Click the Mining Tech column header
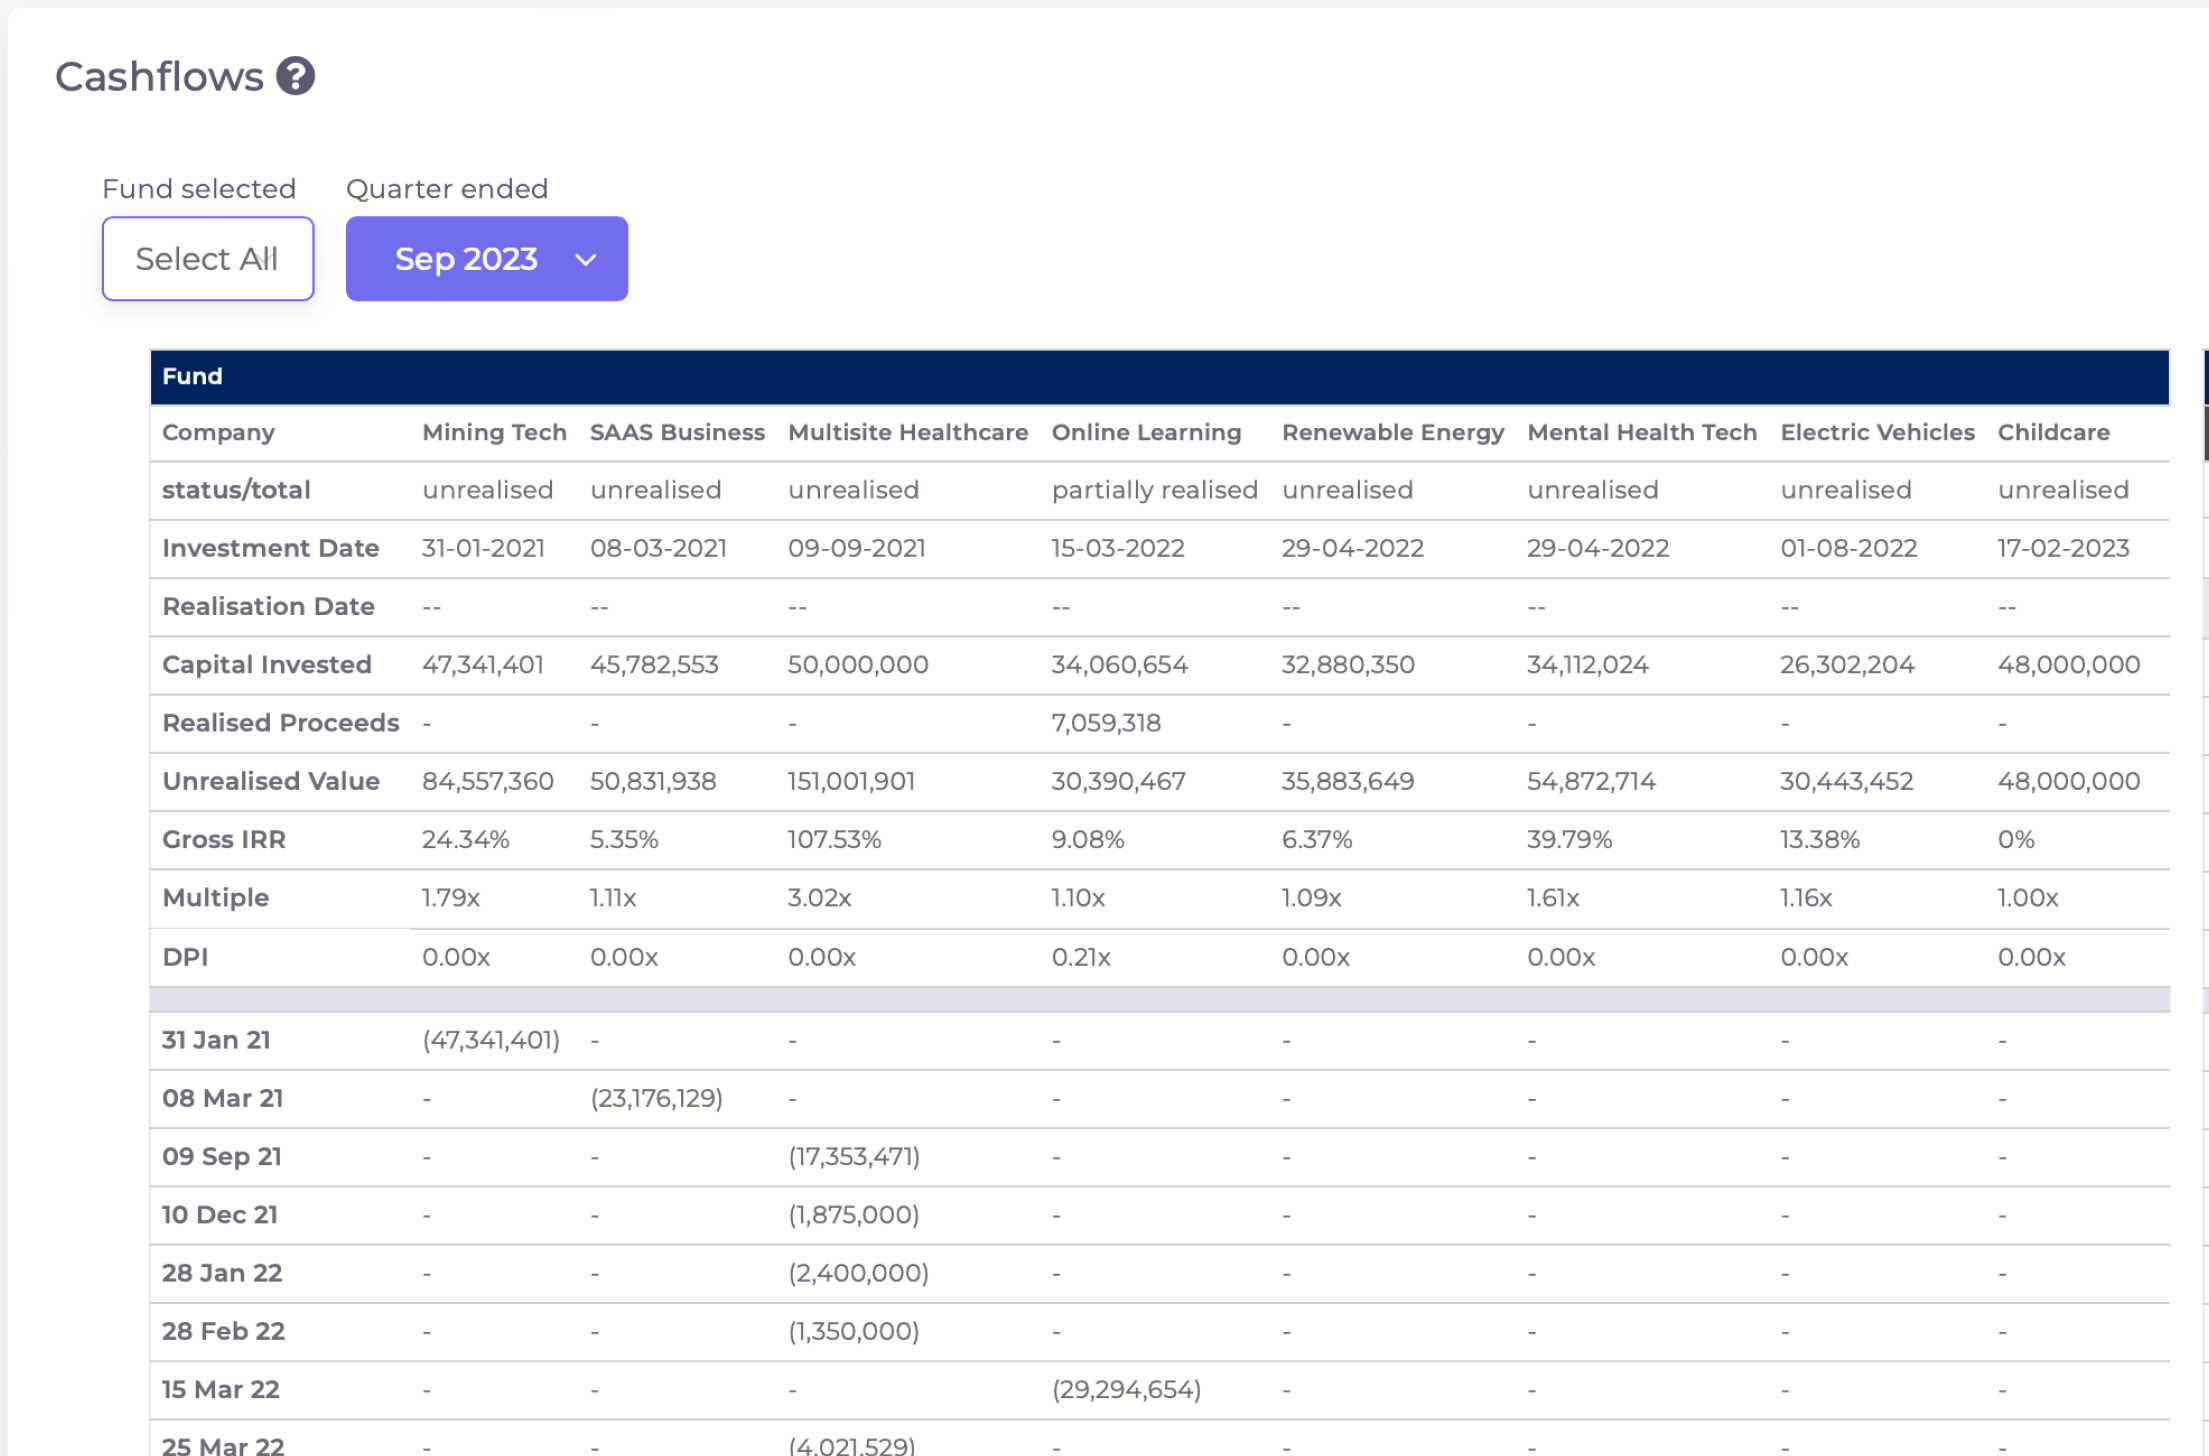Screen dimensions: 2209x1456 click(x=493, y=432)
